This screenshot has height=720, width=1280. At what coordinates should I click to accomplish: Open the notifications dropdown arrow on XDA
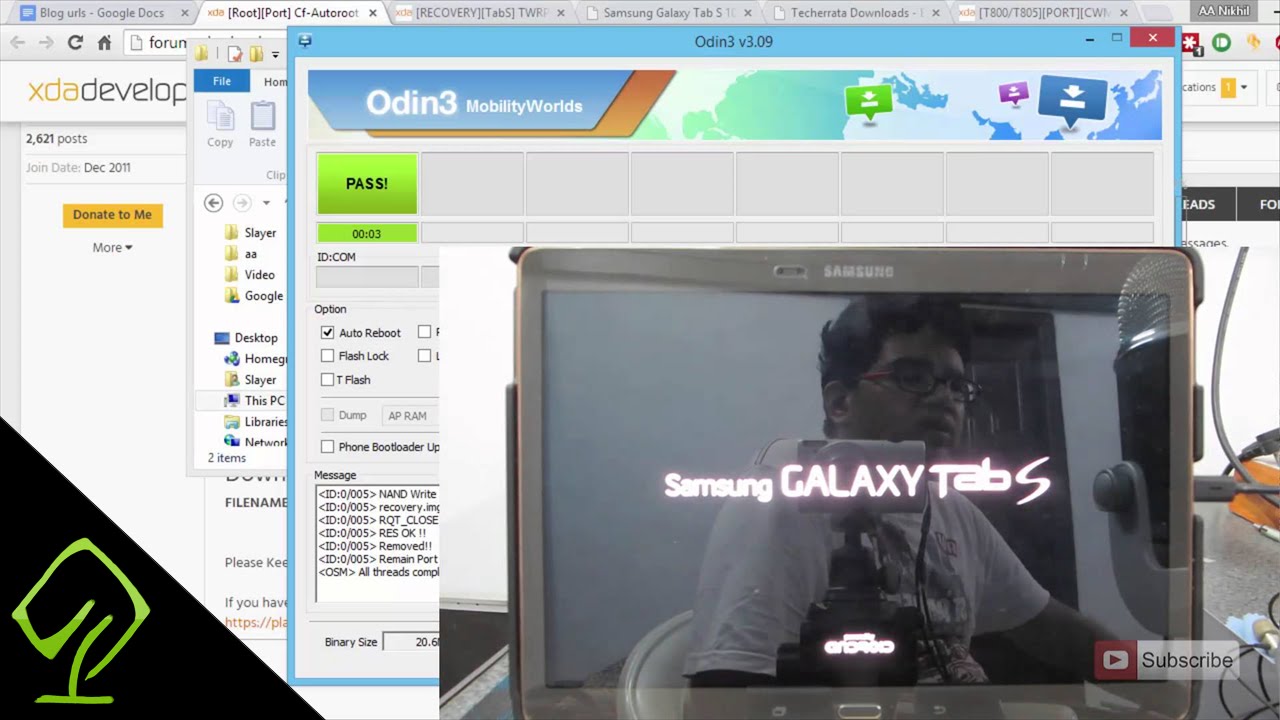tap(1244, 87)
